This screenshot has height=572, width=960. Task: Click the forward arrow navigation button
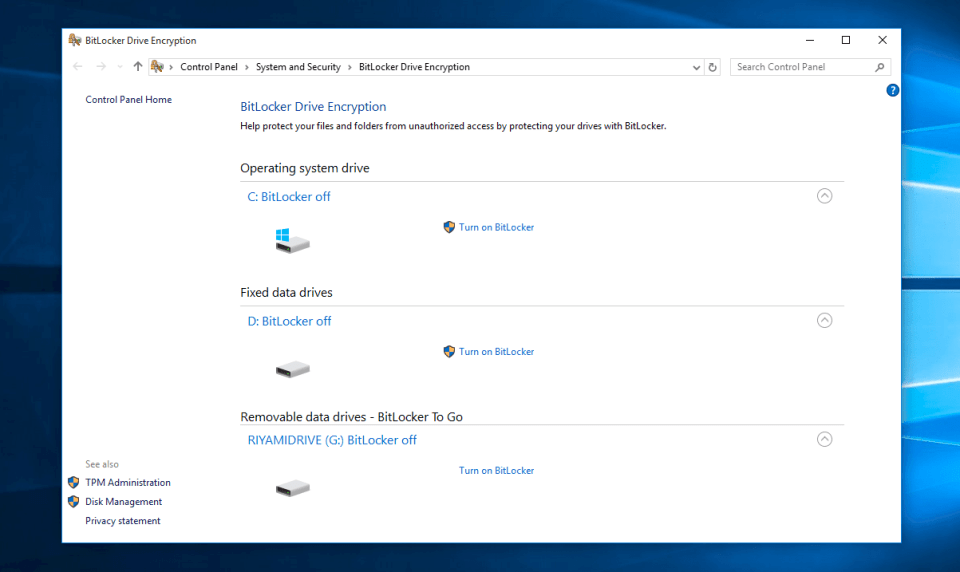101,67
